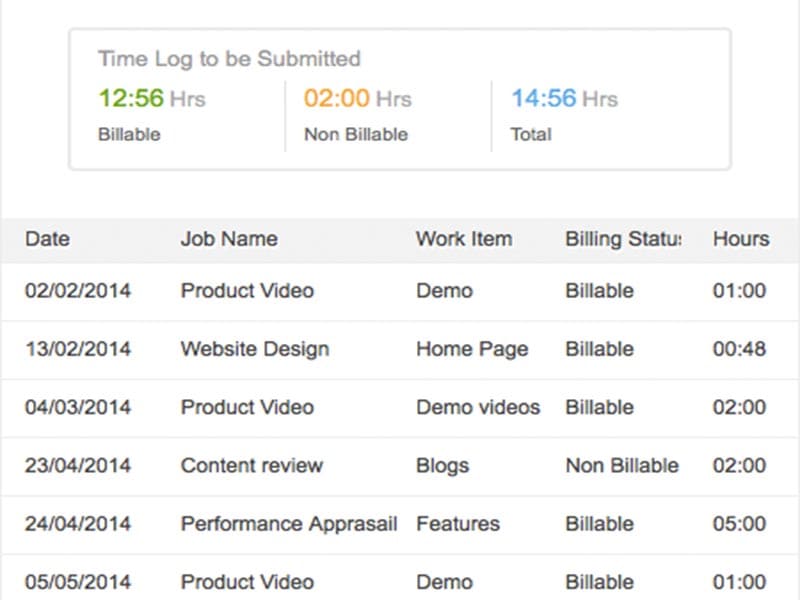
Task: Click the Work Item column header
Action: coord(464,239)
